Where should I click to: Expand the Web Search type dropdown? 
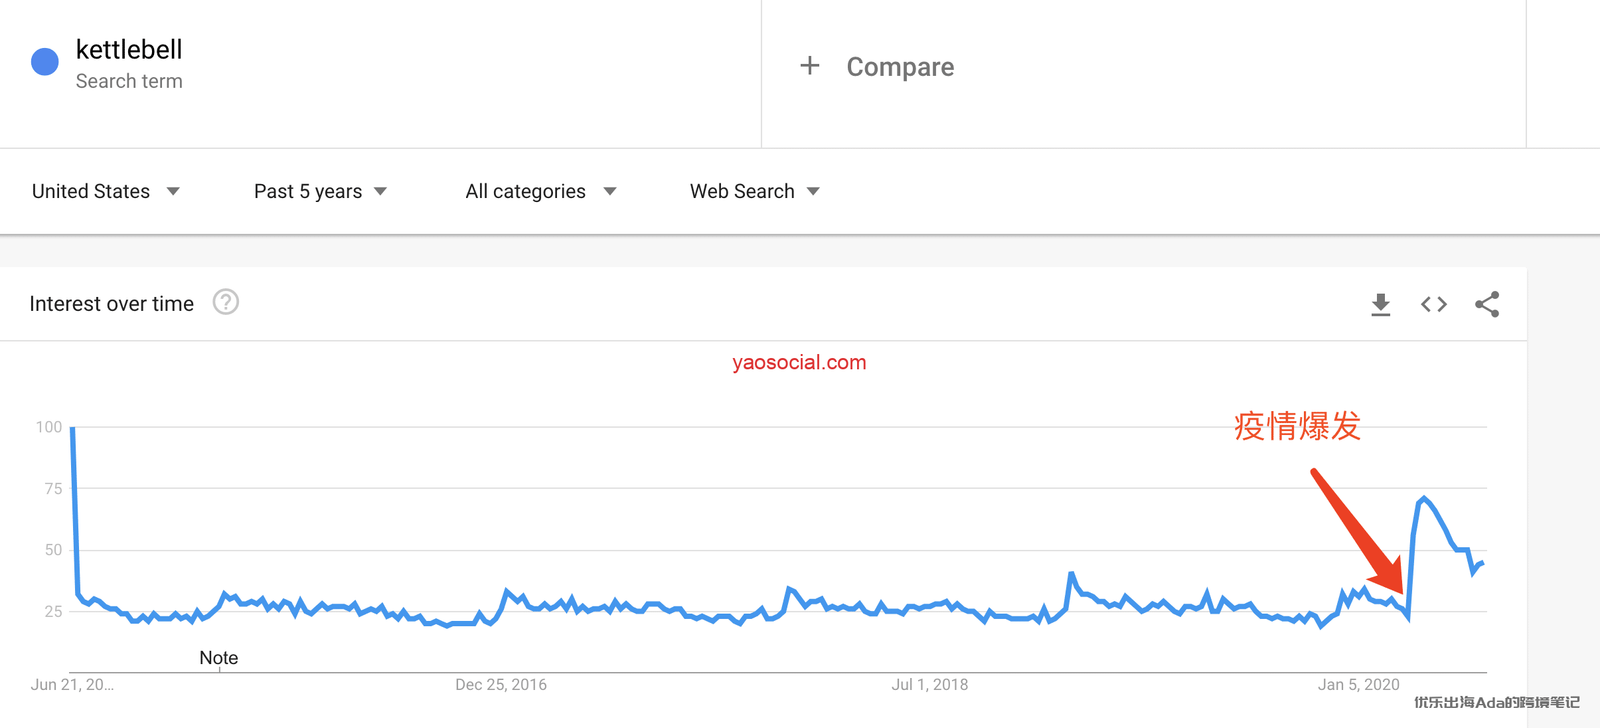point(755,191)
